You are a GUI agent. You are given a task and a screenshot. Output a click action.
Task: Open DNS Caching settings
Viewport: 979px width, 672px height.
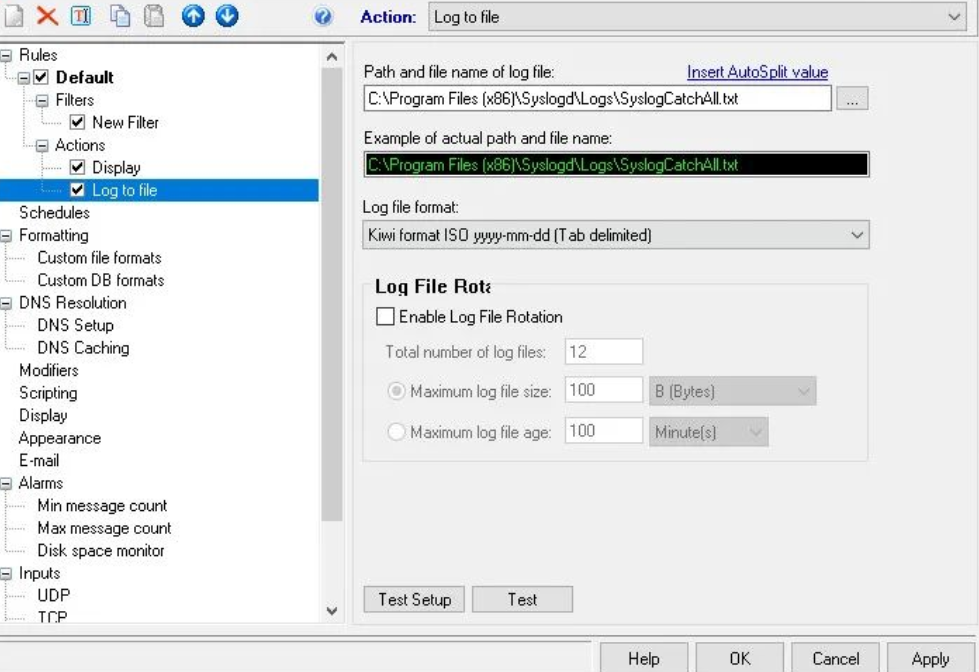coord(83,348)
